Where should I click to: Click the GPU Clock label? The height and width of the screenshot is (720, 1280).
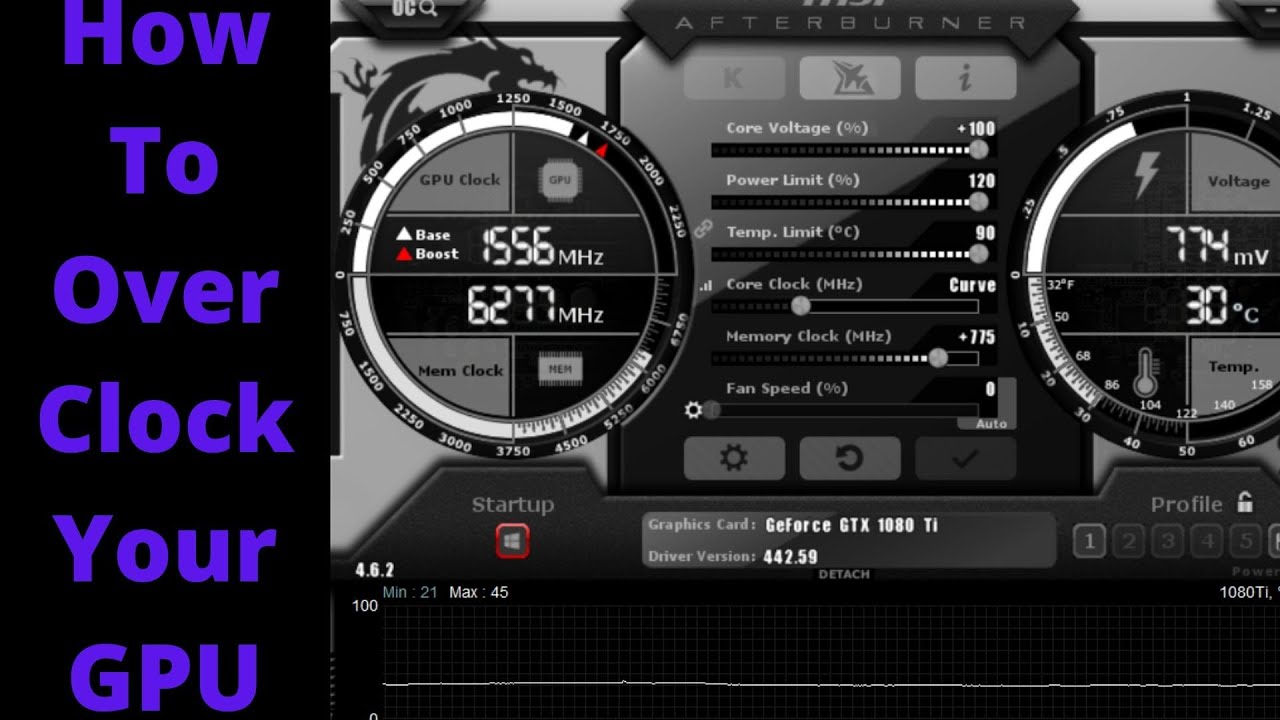point(460,180)
